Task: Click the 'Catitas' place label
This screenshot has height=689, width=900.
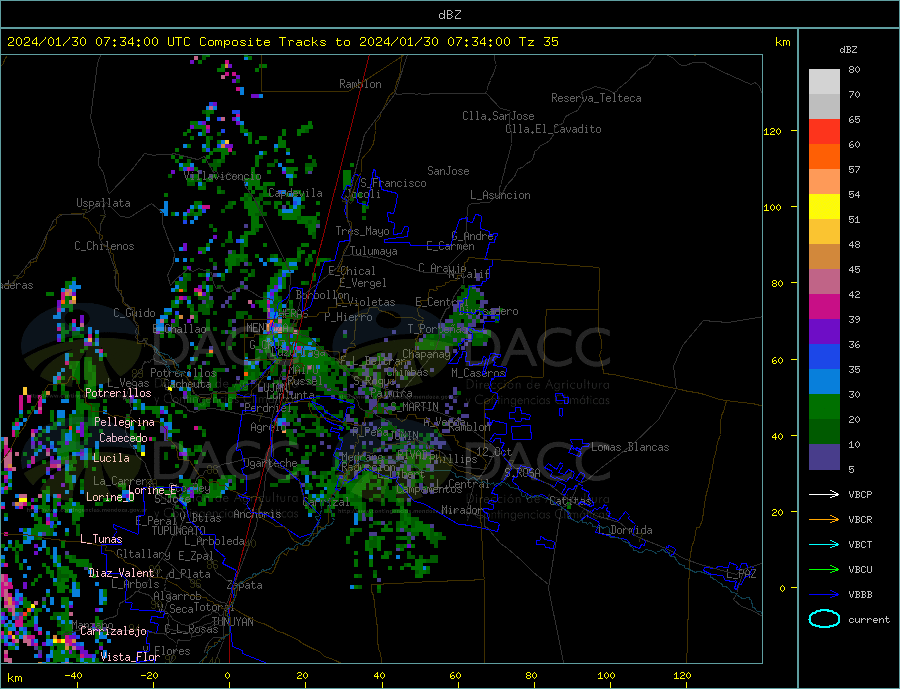Action: (571, 501)
